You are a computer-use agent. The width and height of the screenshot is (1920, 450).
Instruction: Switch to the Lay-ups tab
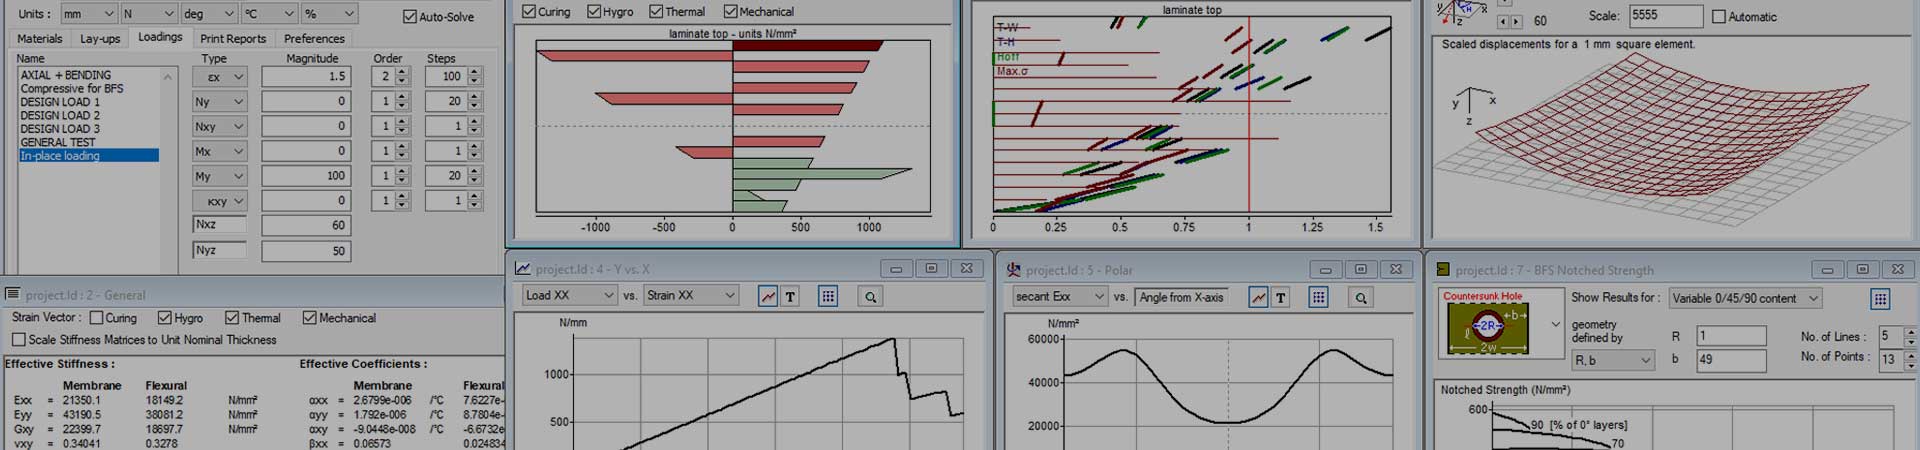coord(100,39)
